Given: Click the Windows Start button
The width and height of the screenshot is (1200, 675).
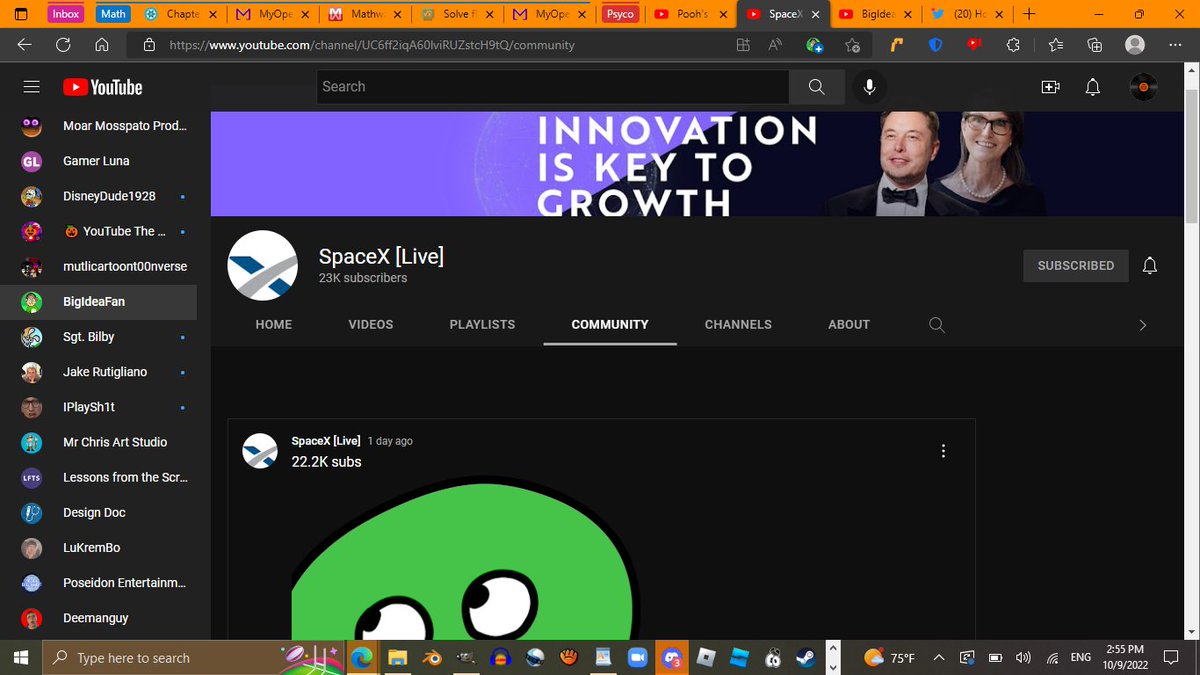Looking at the screenshot, I should tap(20, 658).
